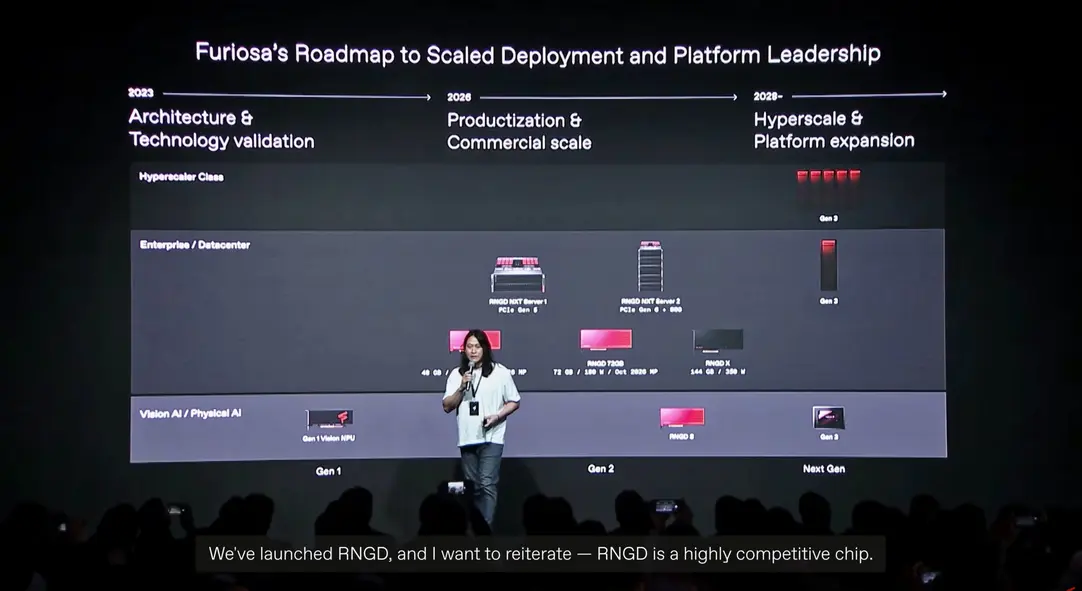Select the '2028-' timeline year label

(768, 96)
